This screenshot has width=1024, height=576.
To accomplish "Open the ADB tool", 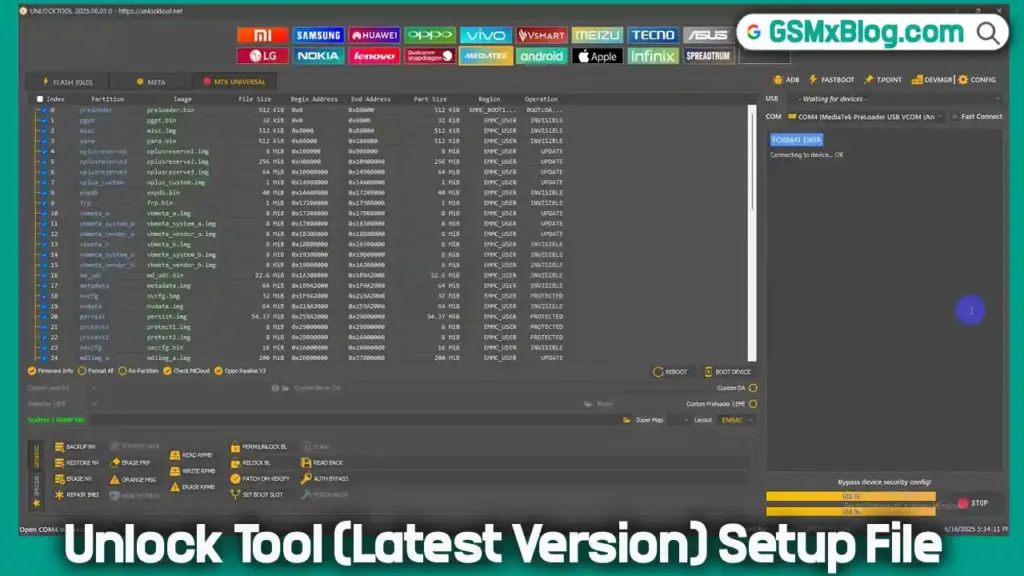I will point(786,80).
